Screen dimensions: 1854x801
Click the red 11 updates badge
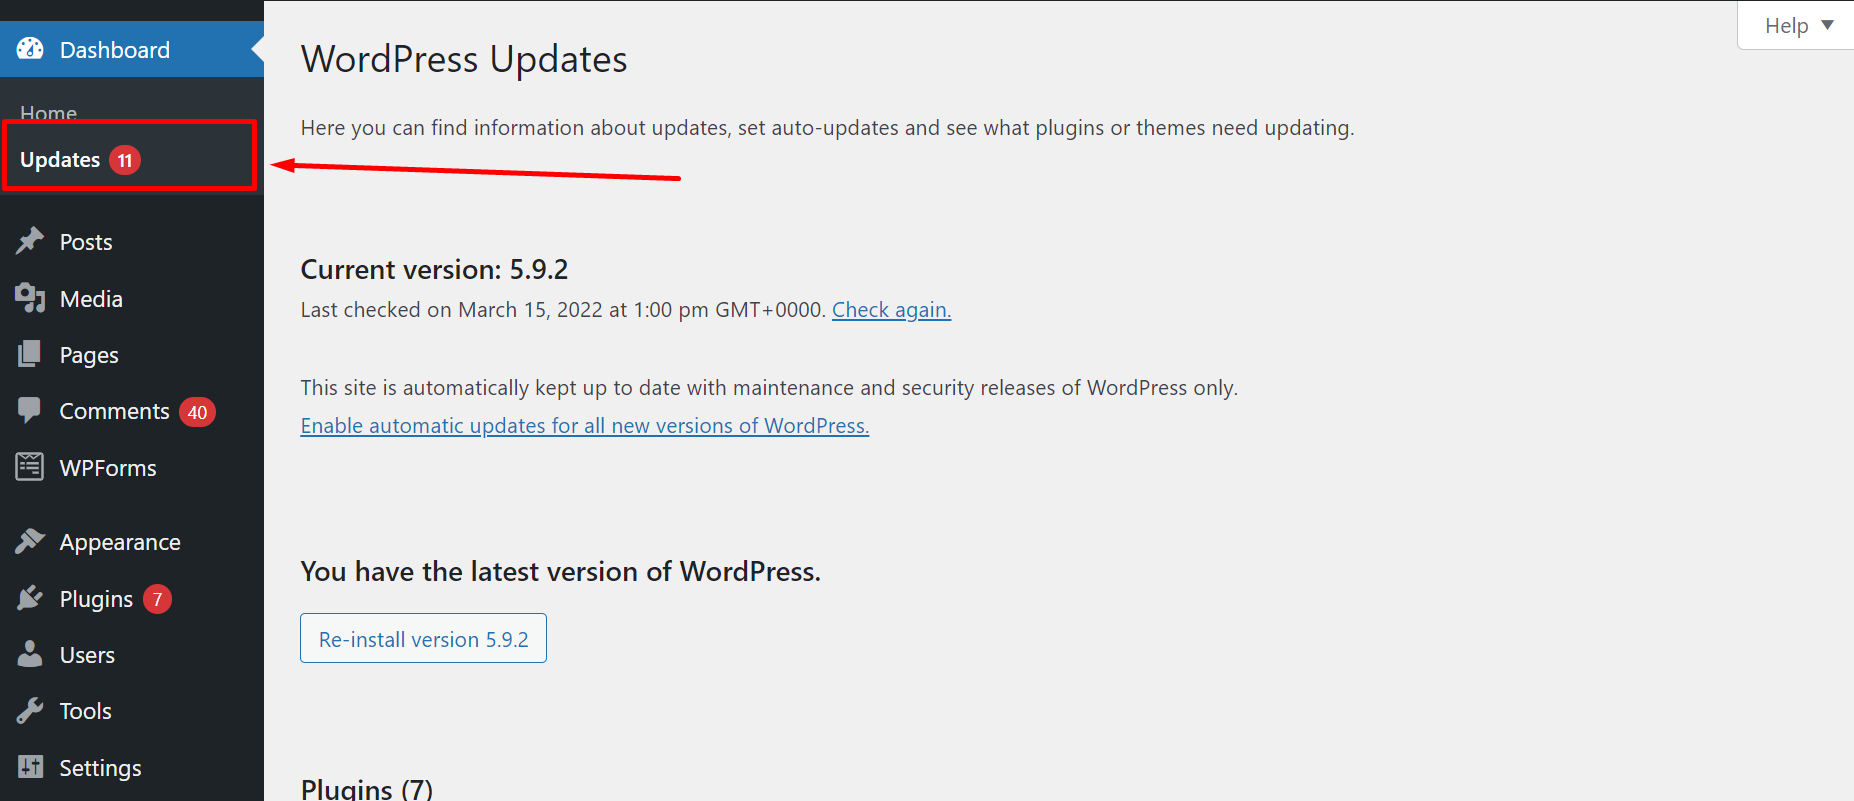pos(125,160)
